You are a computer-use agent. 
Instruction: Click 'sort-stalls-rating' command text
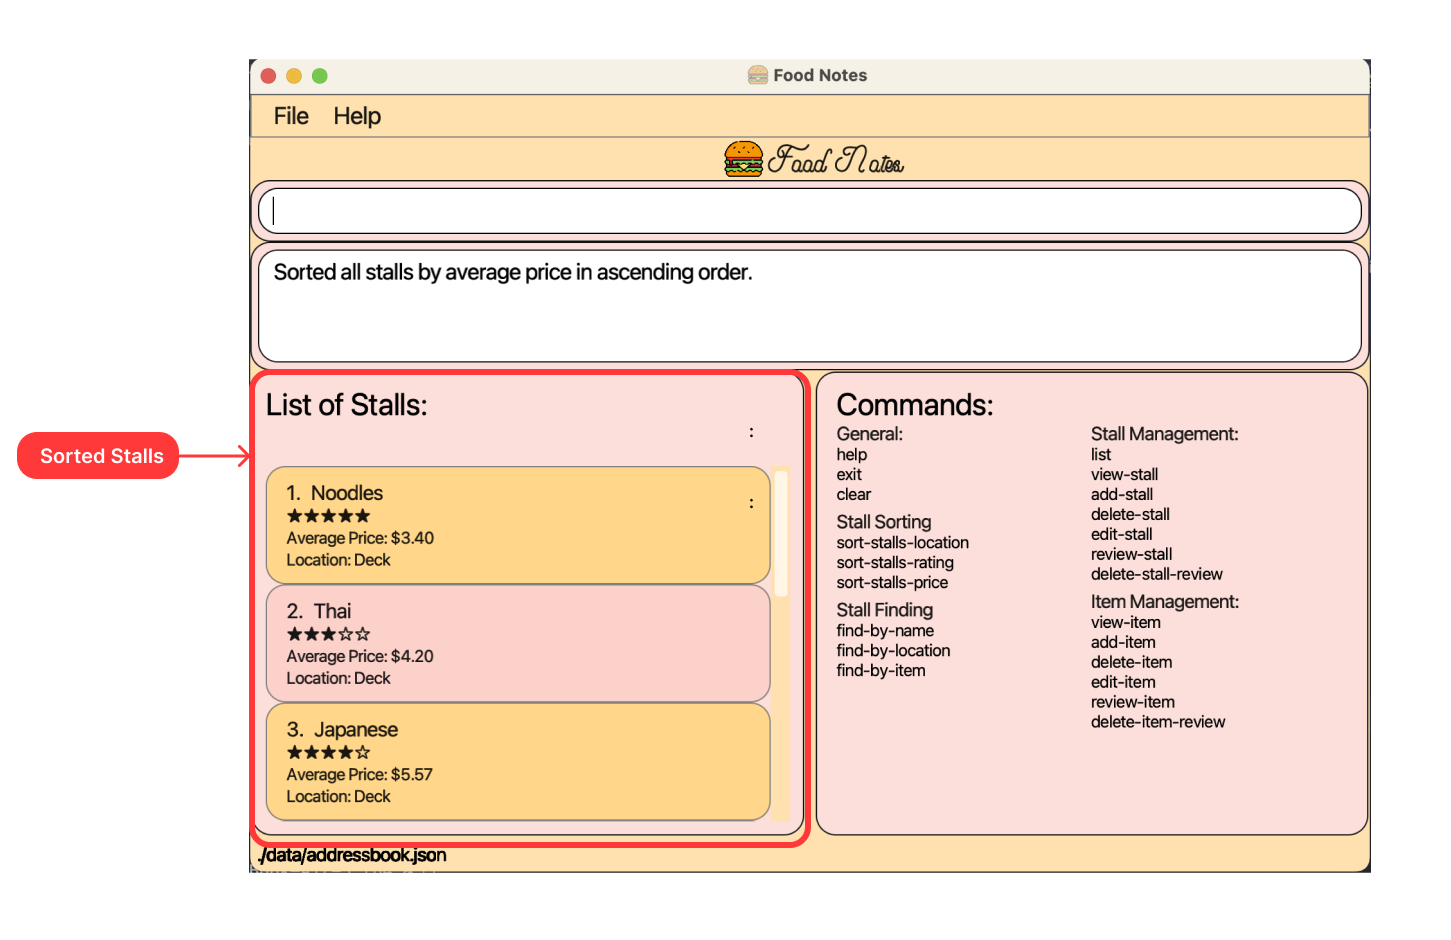(895, 562)
